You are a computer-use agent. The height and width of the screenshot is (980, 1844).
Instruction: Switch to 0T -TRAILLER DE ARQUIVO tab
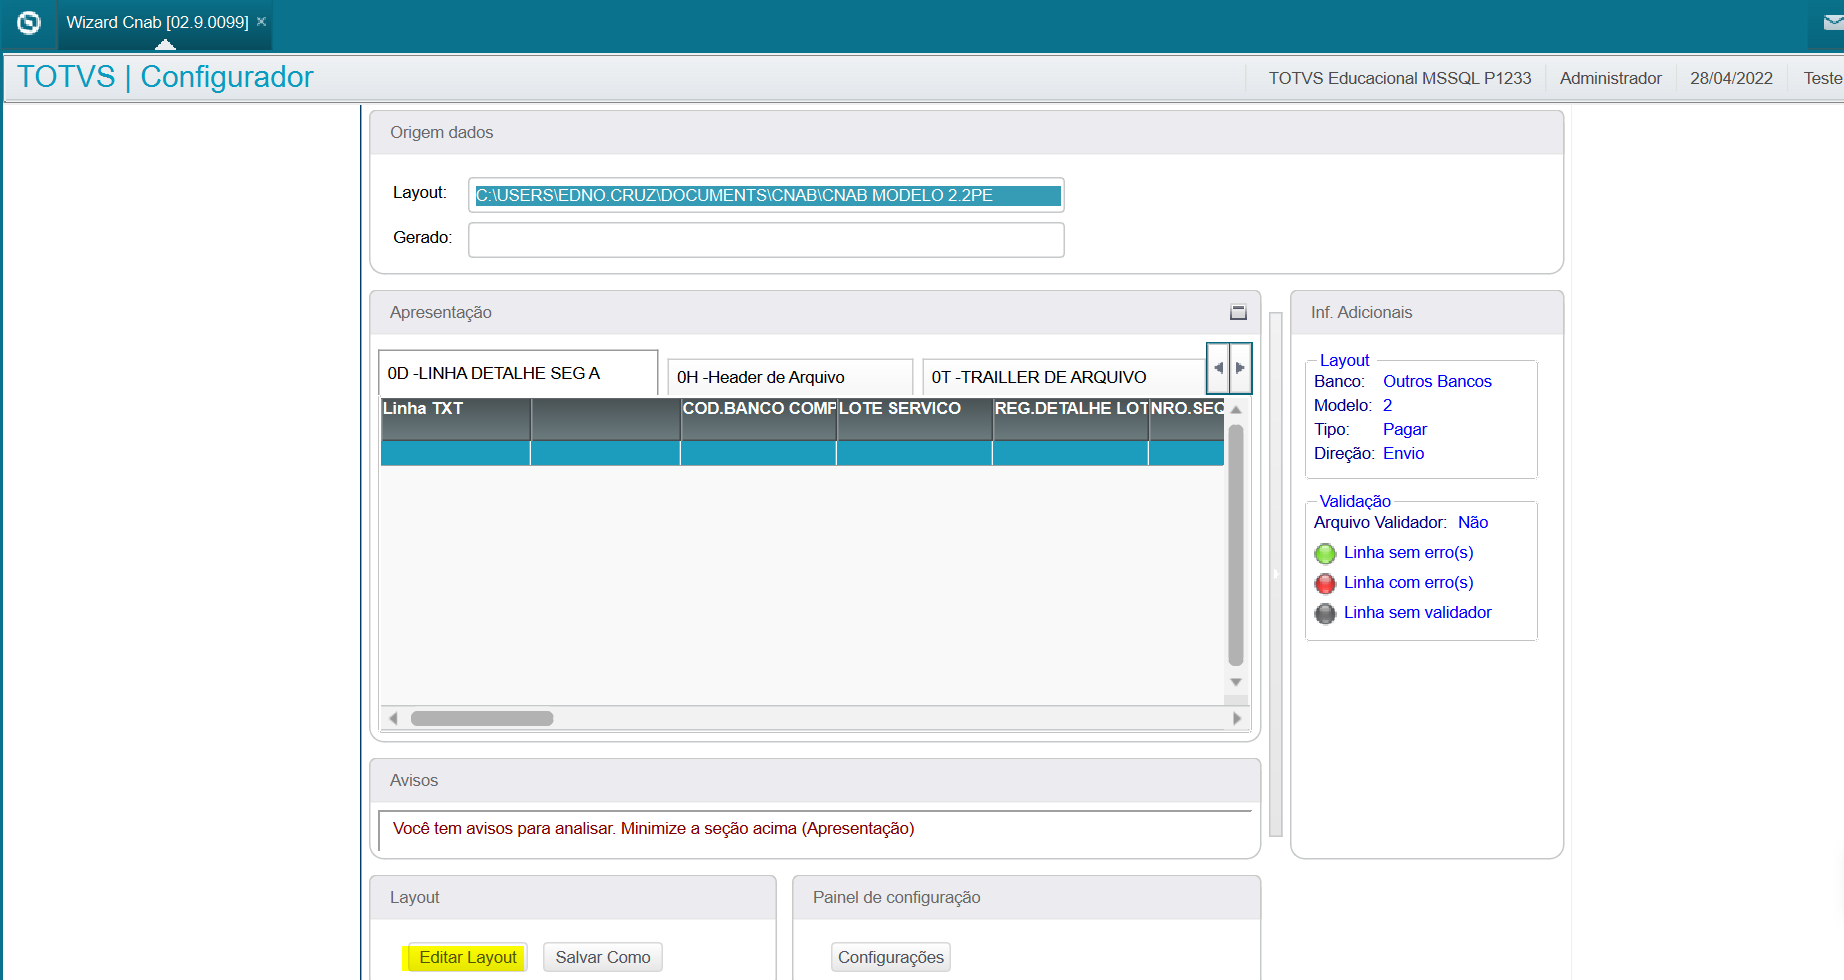1064,377
